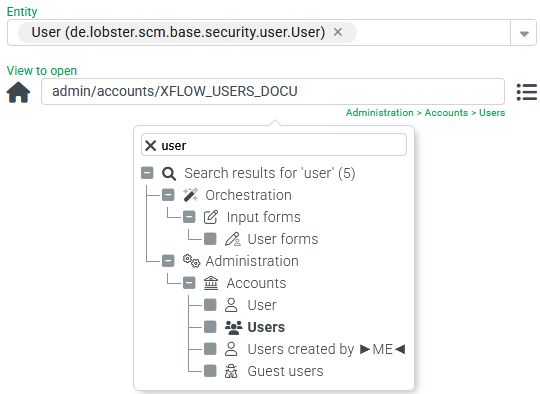Tick the checkbox next to Guest users
The height and width of the screenshot is (394, 540).
(x=210, y=371)
